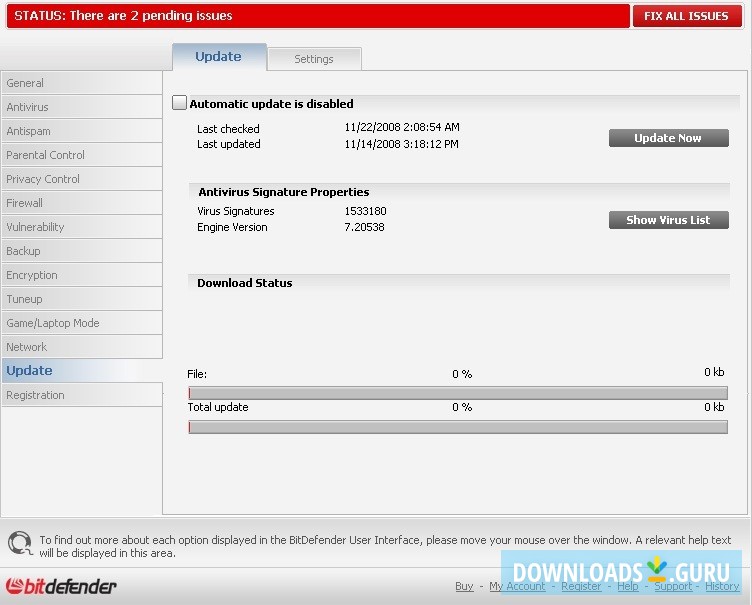Click the Total update progress bar
The height and width of the screenshot is (605, 752).
(458, 427)
